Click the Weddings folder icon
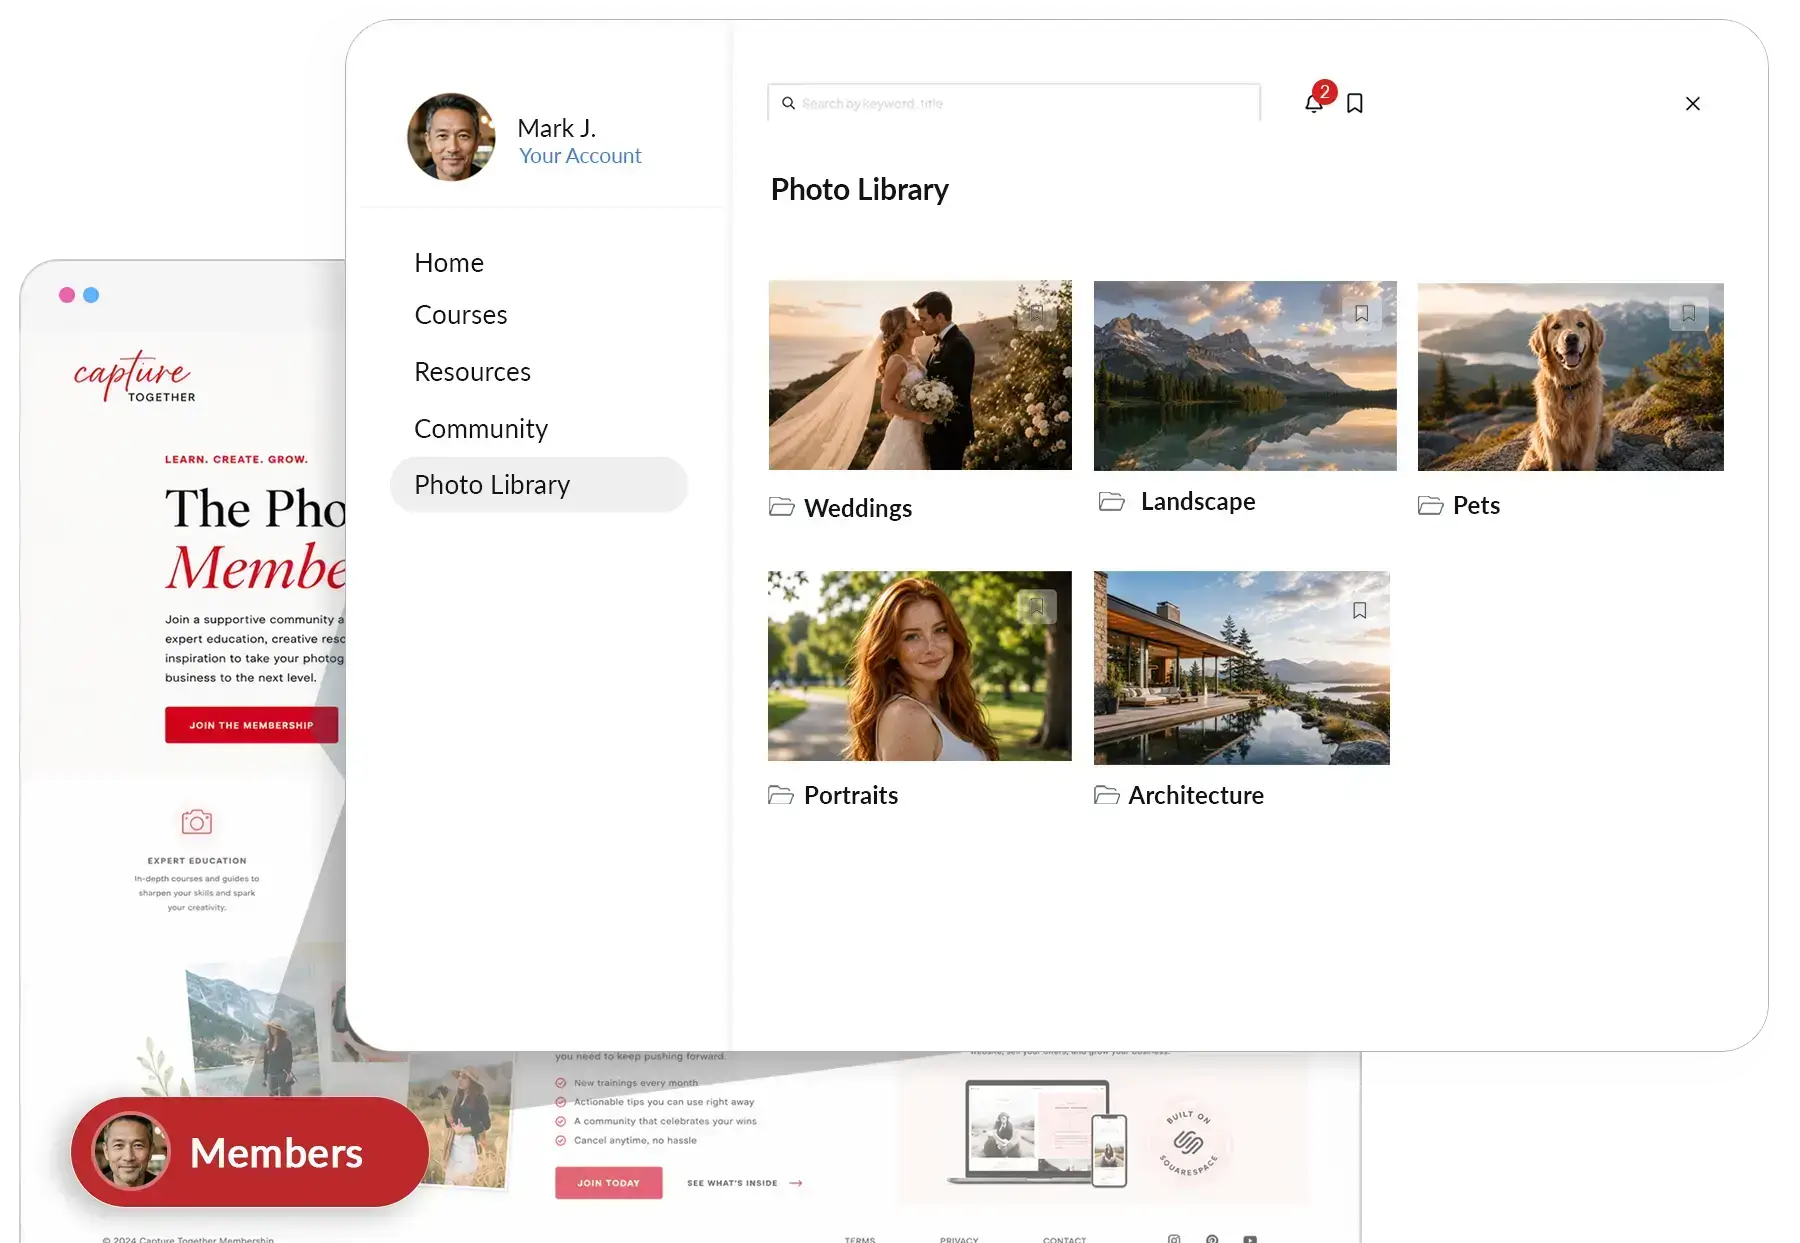Image resolution: width=1800 pixels, height=1243 pixels. 782,507
